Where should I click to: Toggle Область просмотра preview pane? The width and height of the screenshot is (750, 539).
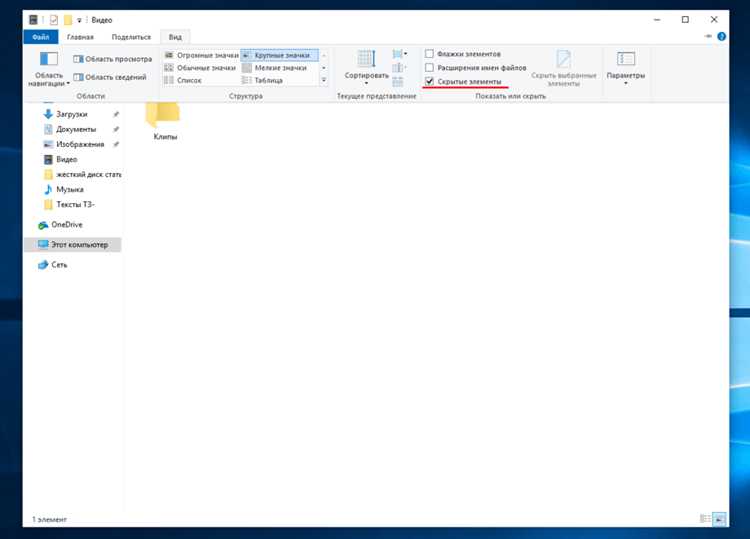112,59
